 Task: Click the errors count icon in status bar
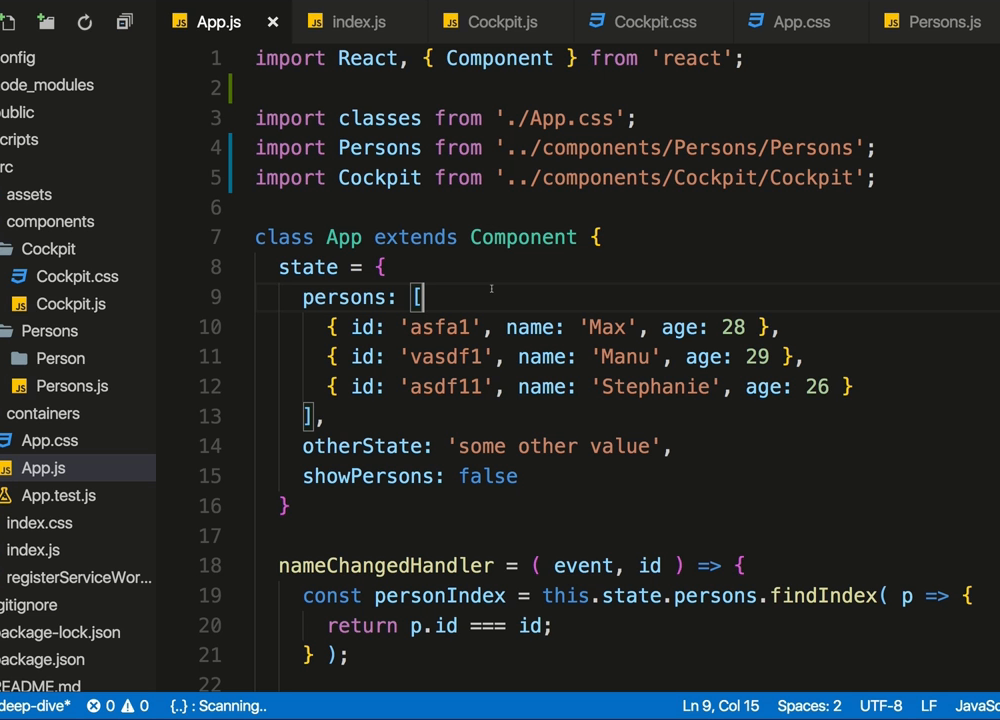(94, 706)
